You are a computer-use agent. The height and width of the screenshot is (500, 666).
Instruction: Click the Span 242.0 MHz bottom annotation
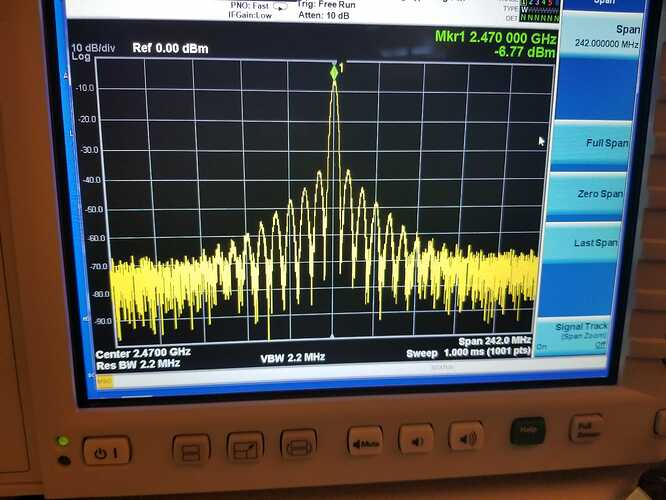click(494, 341)
